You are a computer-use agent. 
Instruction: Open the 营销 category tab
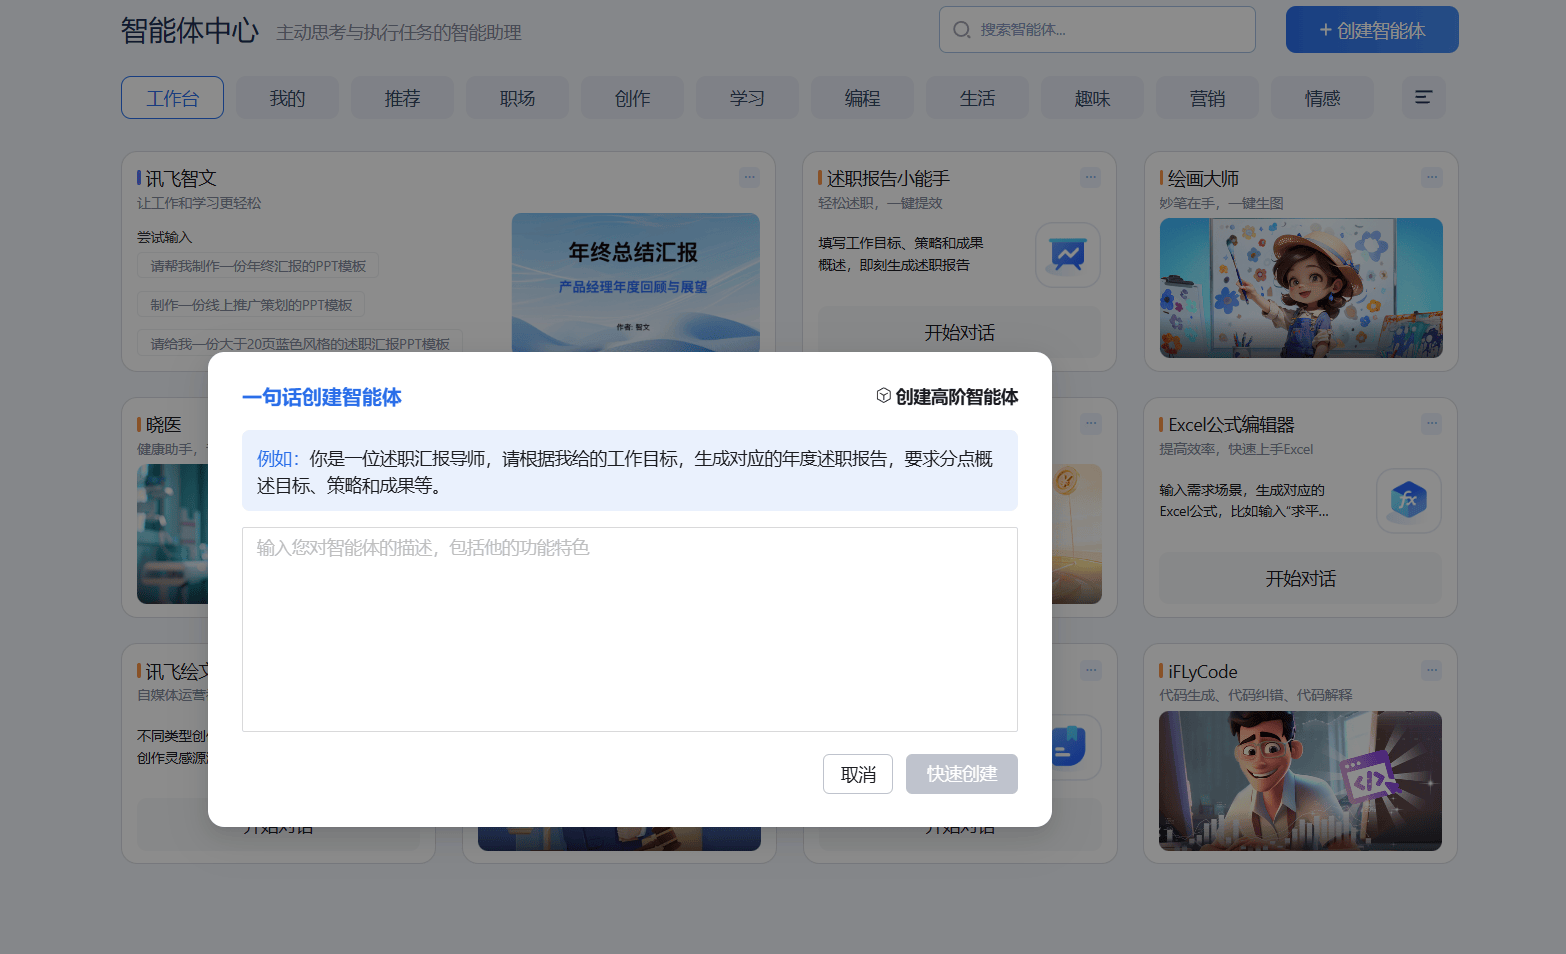pyautogui.click(x=1207, y=98)
